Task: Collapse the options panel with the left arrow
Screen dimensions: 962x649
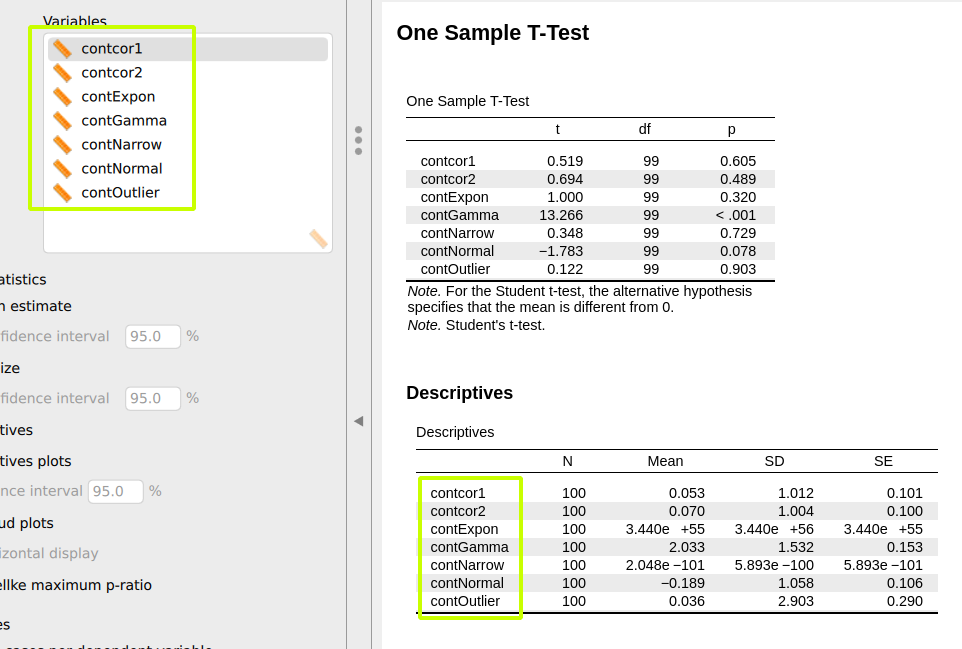Action: [358, 421]
